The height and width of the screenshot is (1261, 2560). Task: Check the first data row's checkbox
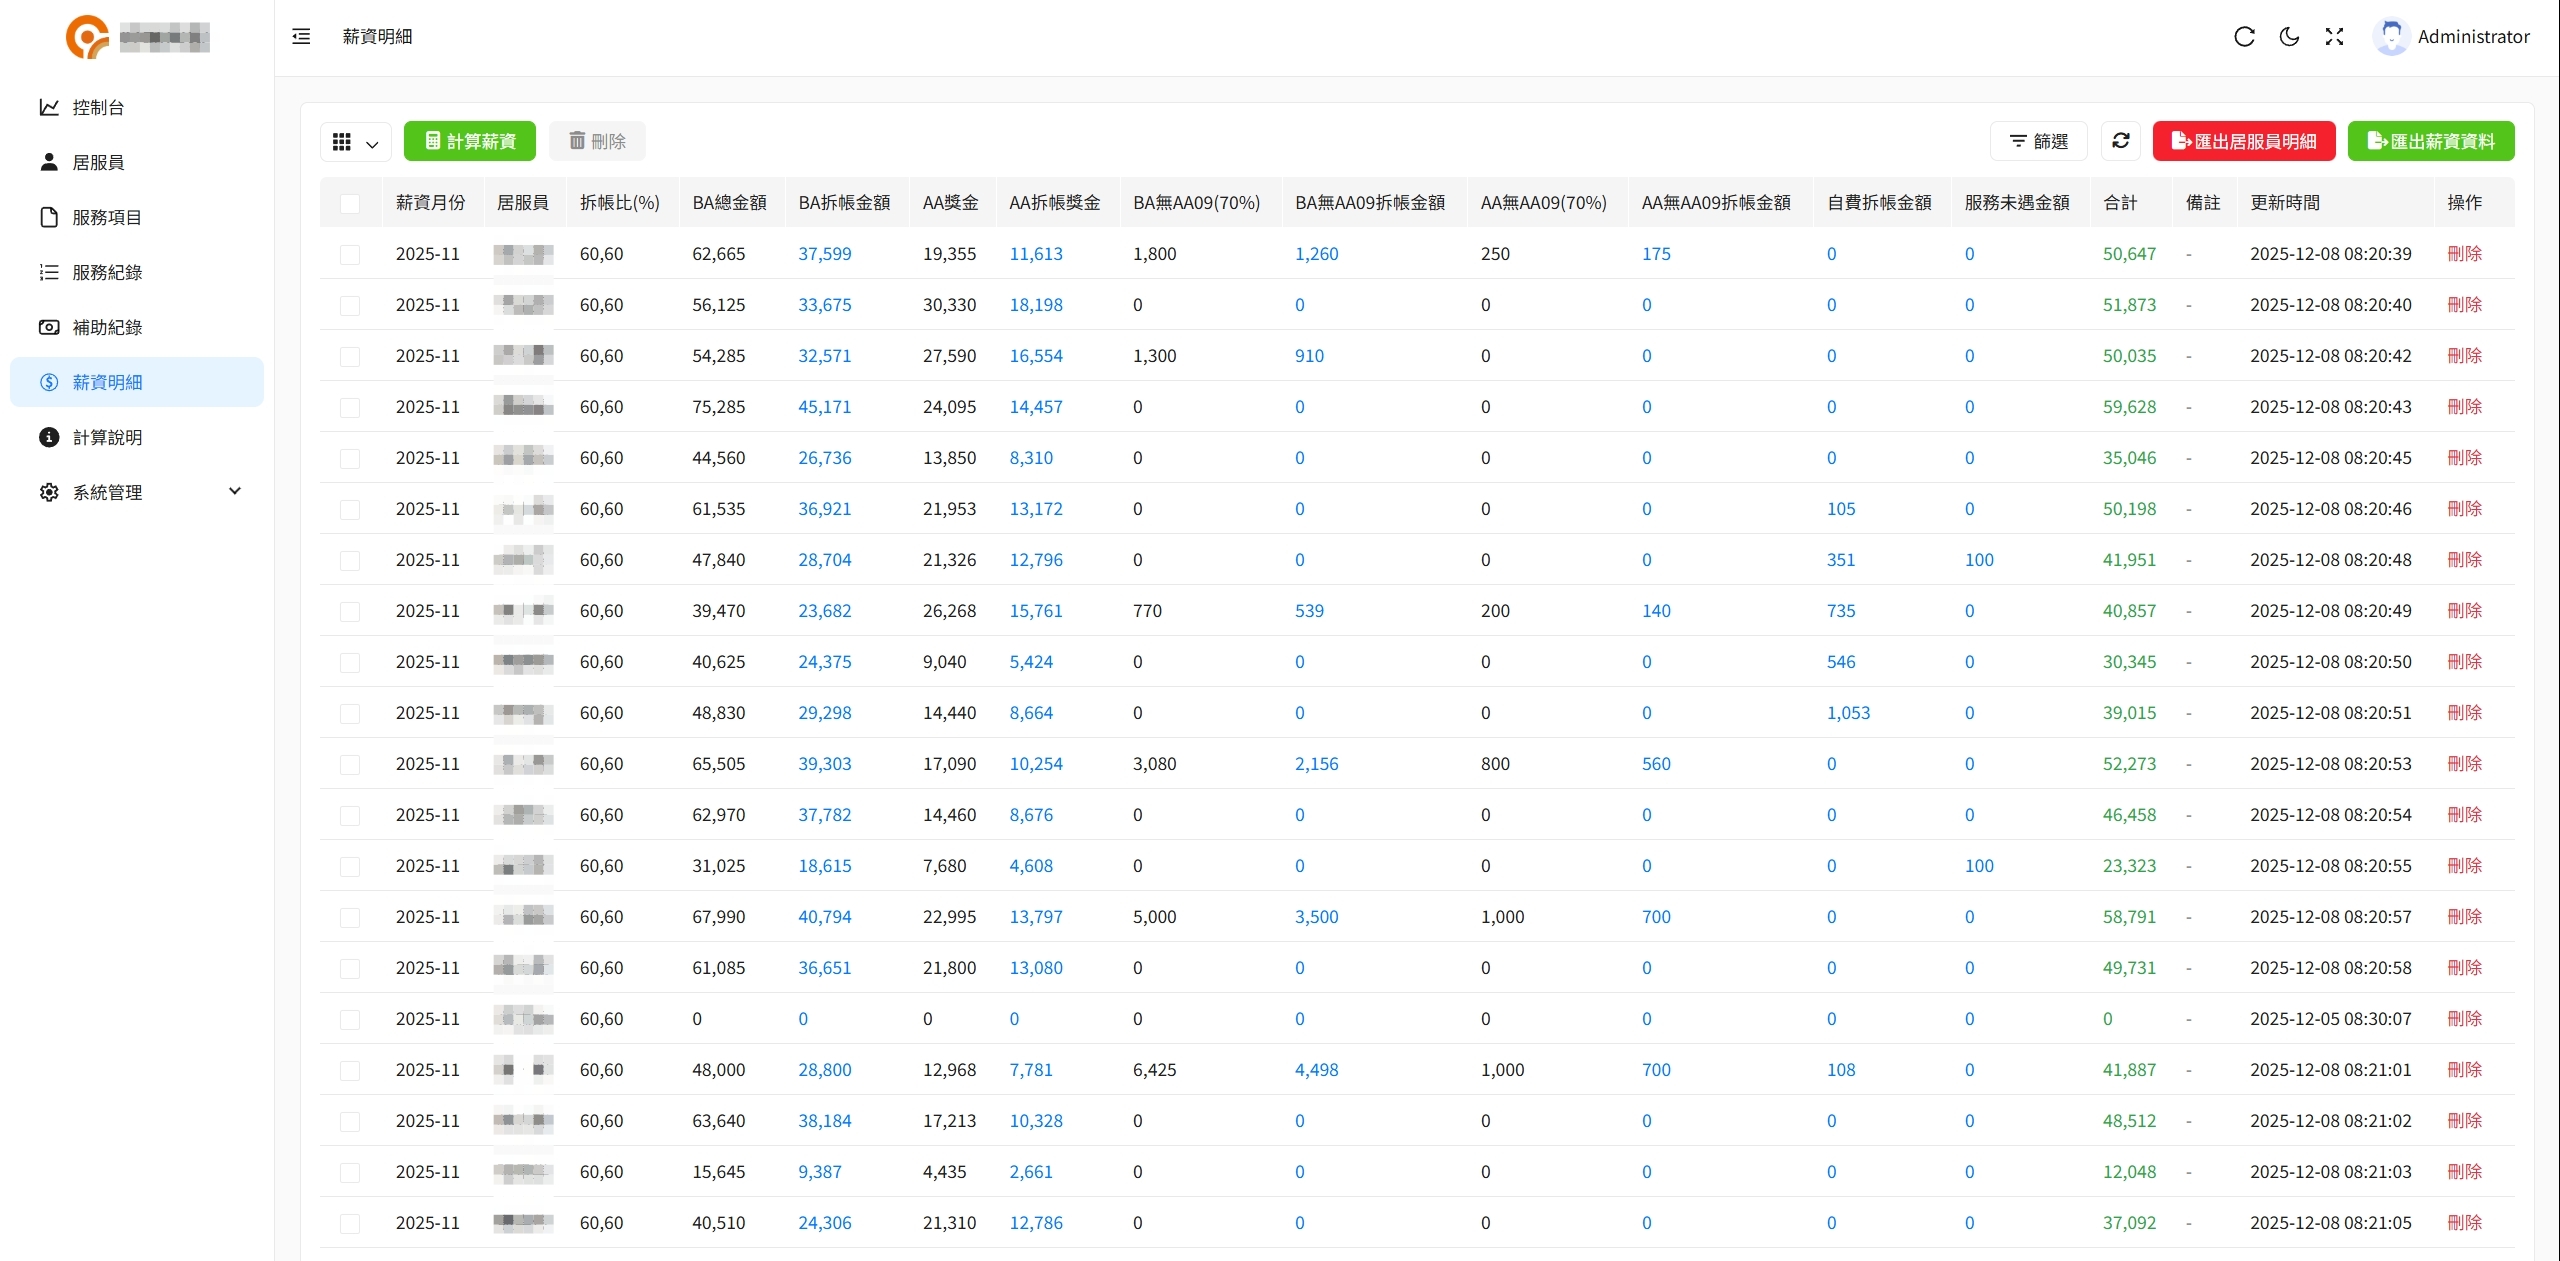(x=351, y=255)
